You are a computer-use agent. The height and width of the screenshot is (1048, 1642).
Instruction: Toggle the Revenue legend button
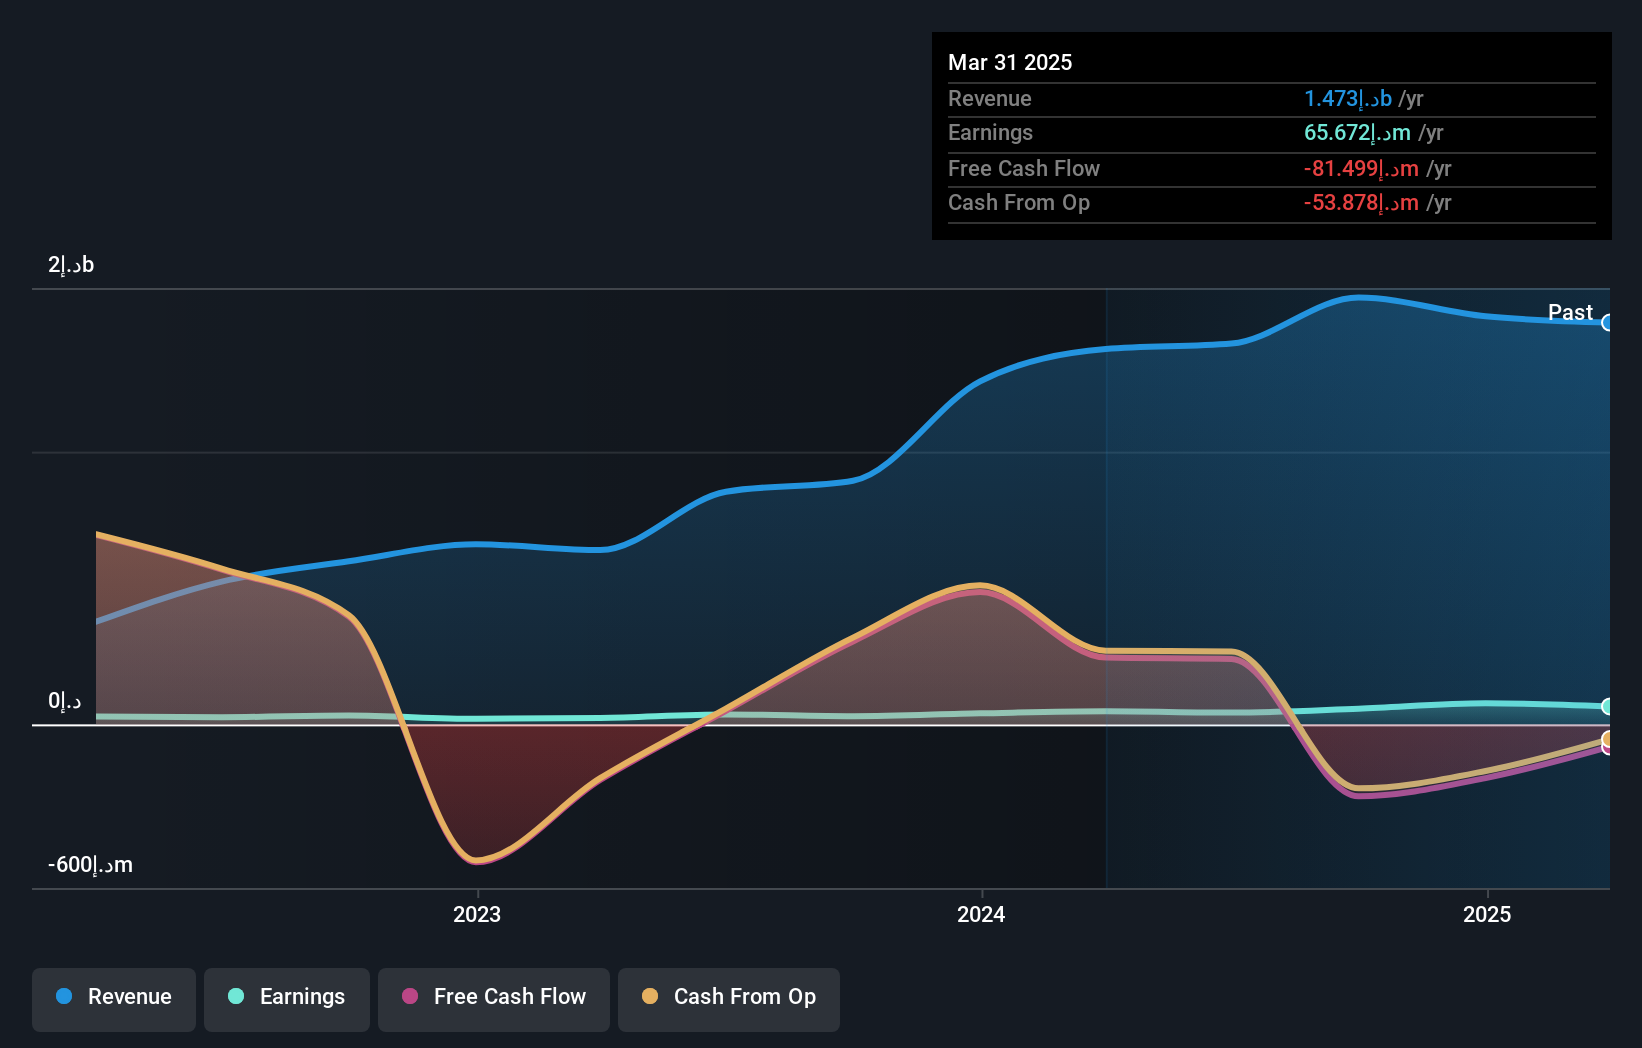[x=114, y=999]
